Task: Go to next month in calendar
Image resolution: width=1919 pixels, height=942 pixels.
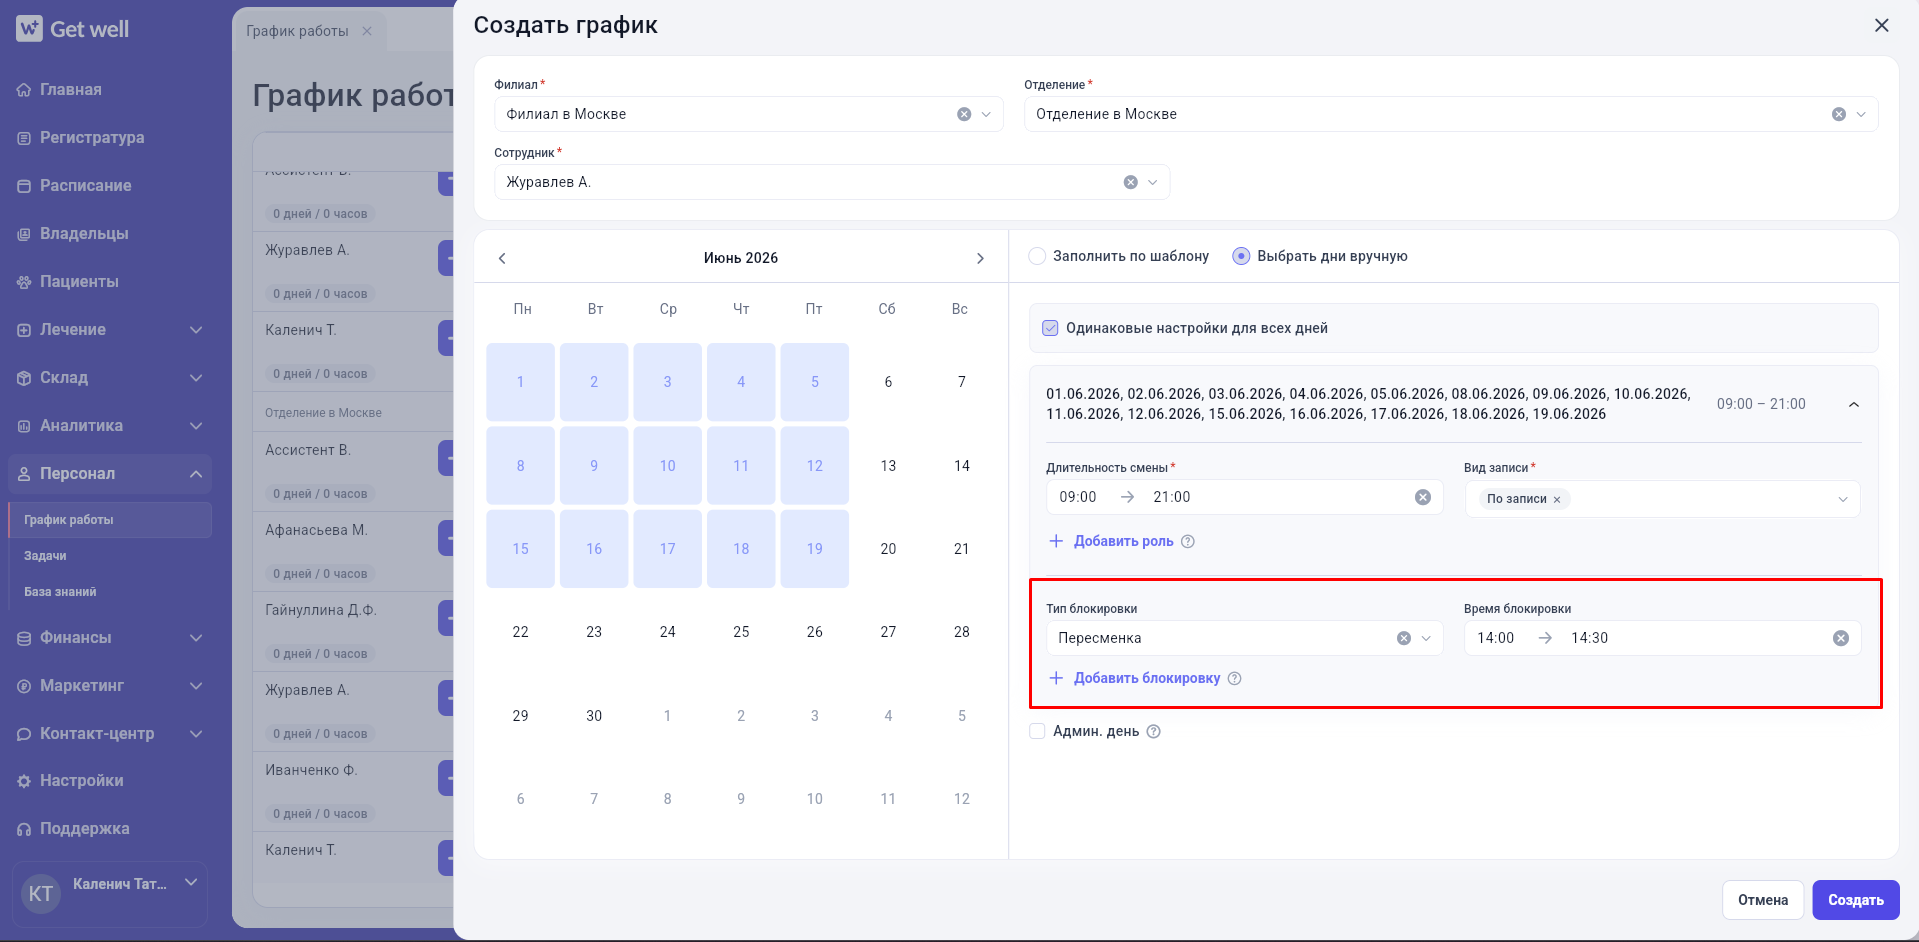Action: click(x=980, y=258)
